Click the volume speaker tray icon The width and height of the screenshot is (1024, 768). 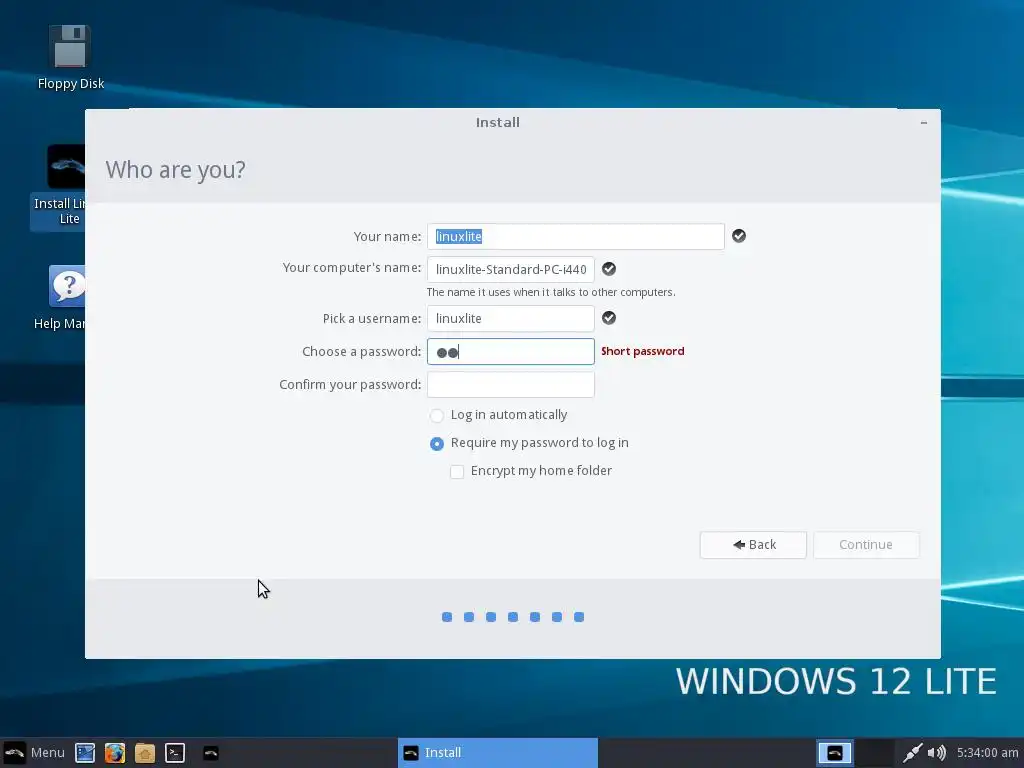click(936, 753)
